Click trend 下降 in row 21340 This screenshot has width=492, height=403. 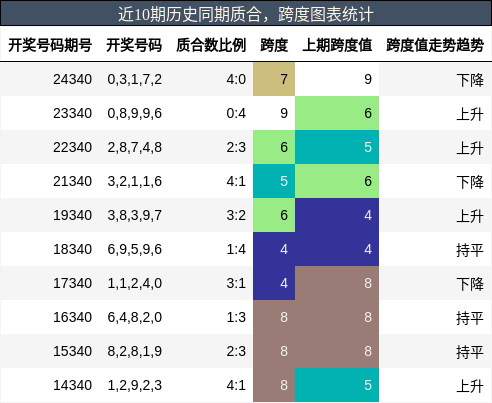click(470, 182)
